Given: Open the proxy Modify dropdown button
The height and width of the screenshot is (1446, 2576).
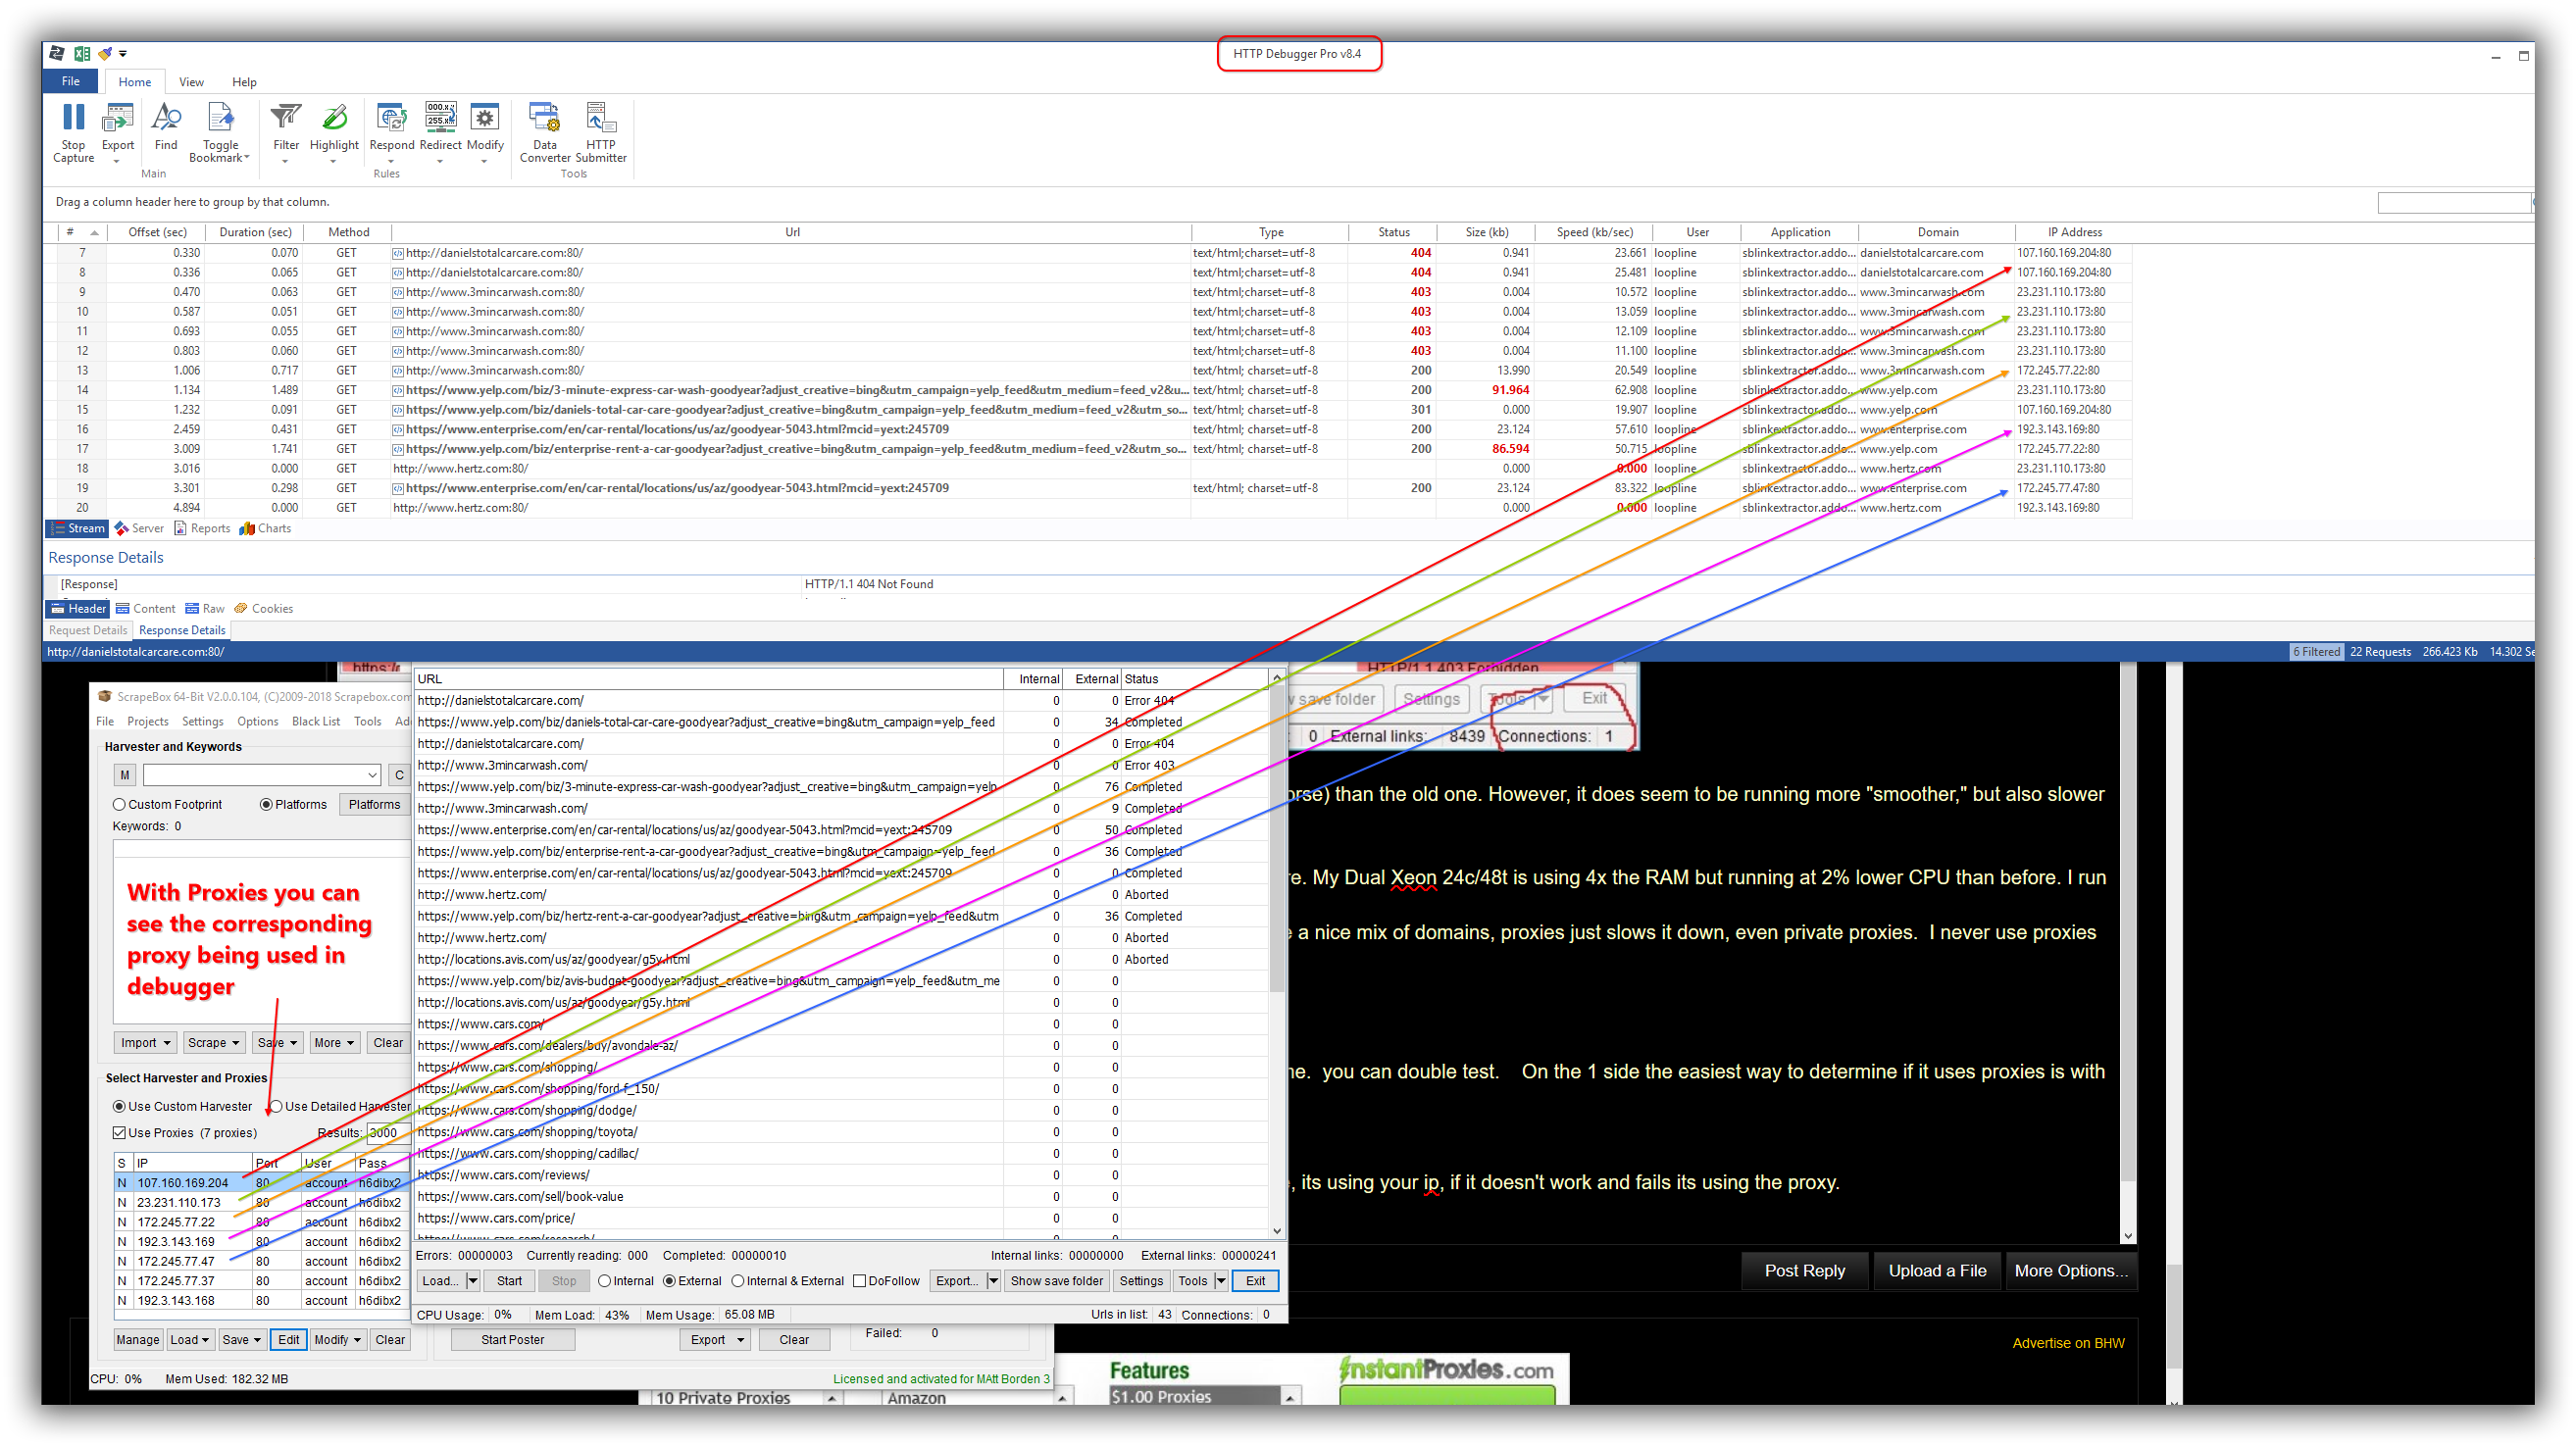Looking at the screenshot, I should (337, 1341).
